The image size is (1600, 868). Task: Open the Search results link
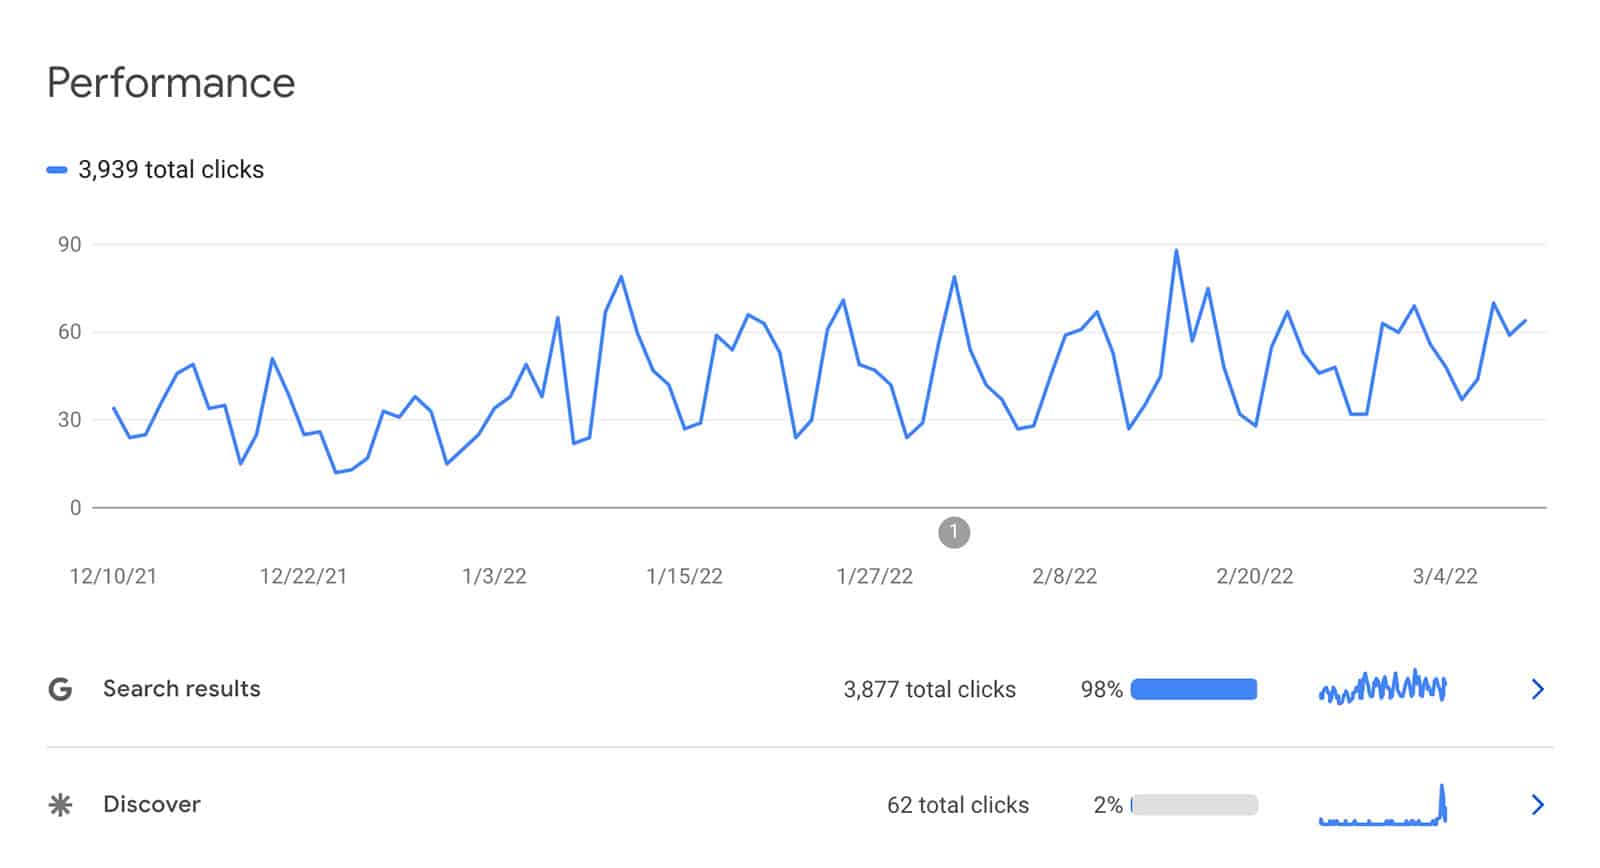pos(181,689)
